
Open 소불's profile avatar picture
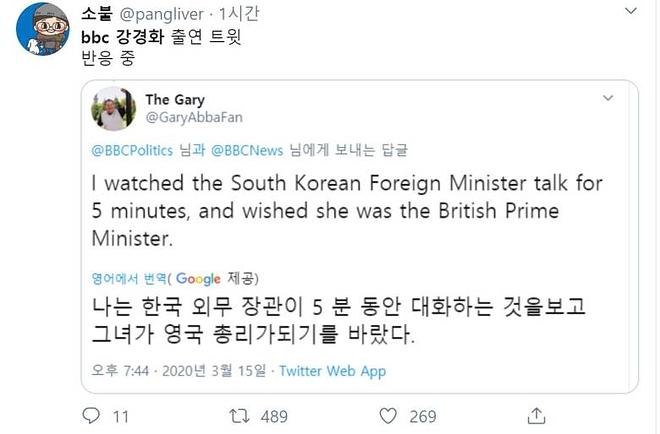(41, 34)
